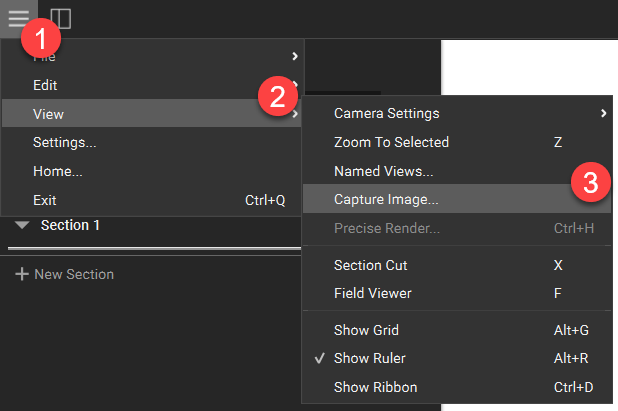Image resolution: width=618 pixels, height=411 pixels.
Task: Open the hamburger main menu icon
Action: tap(19, 19)
